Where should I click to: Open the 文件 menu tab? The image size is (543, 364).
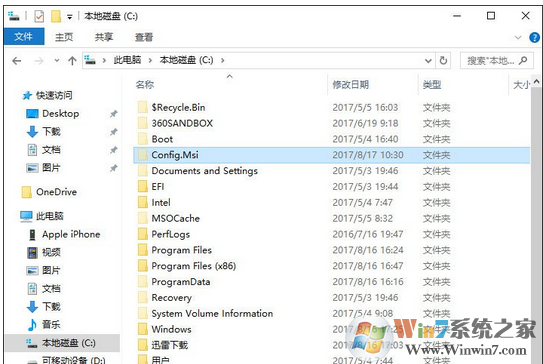[24, 37]
